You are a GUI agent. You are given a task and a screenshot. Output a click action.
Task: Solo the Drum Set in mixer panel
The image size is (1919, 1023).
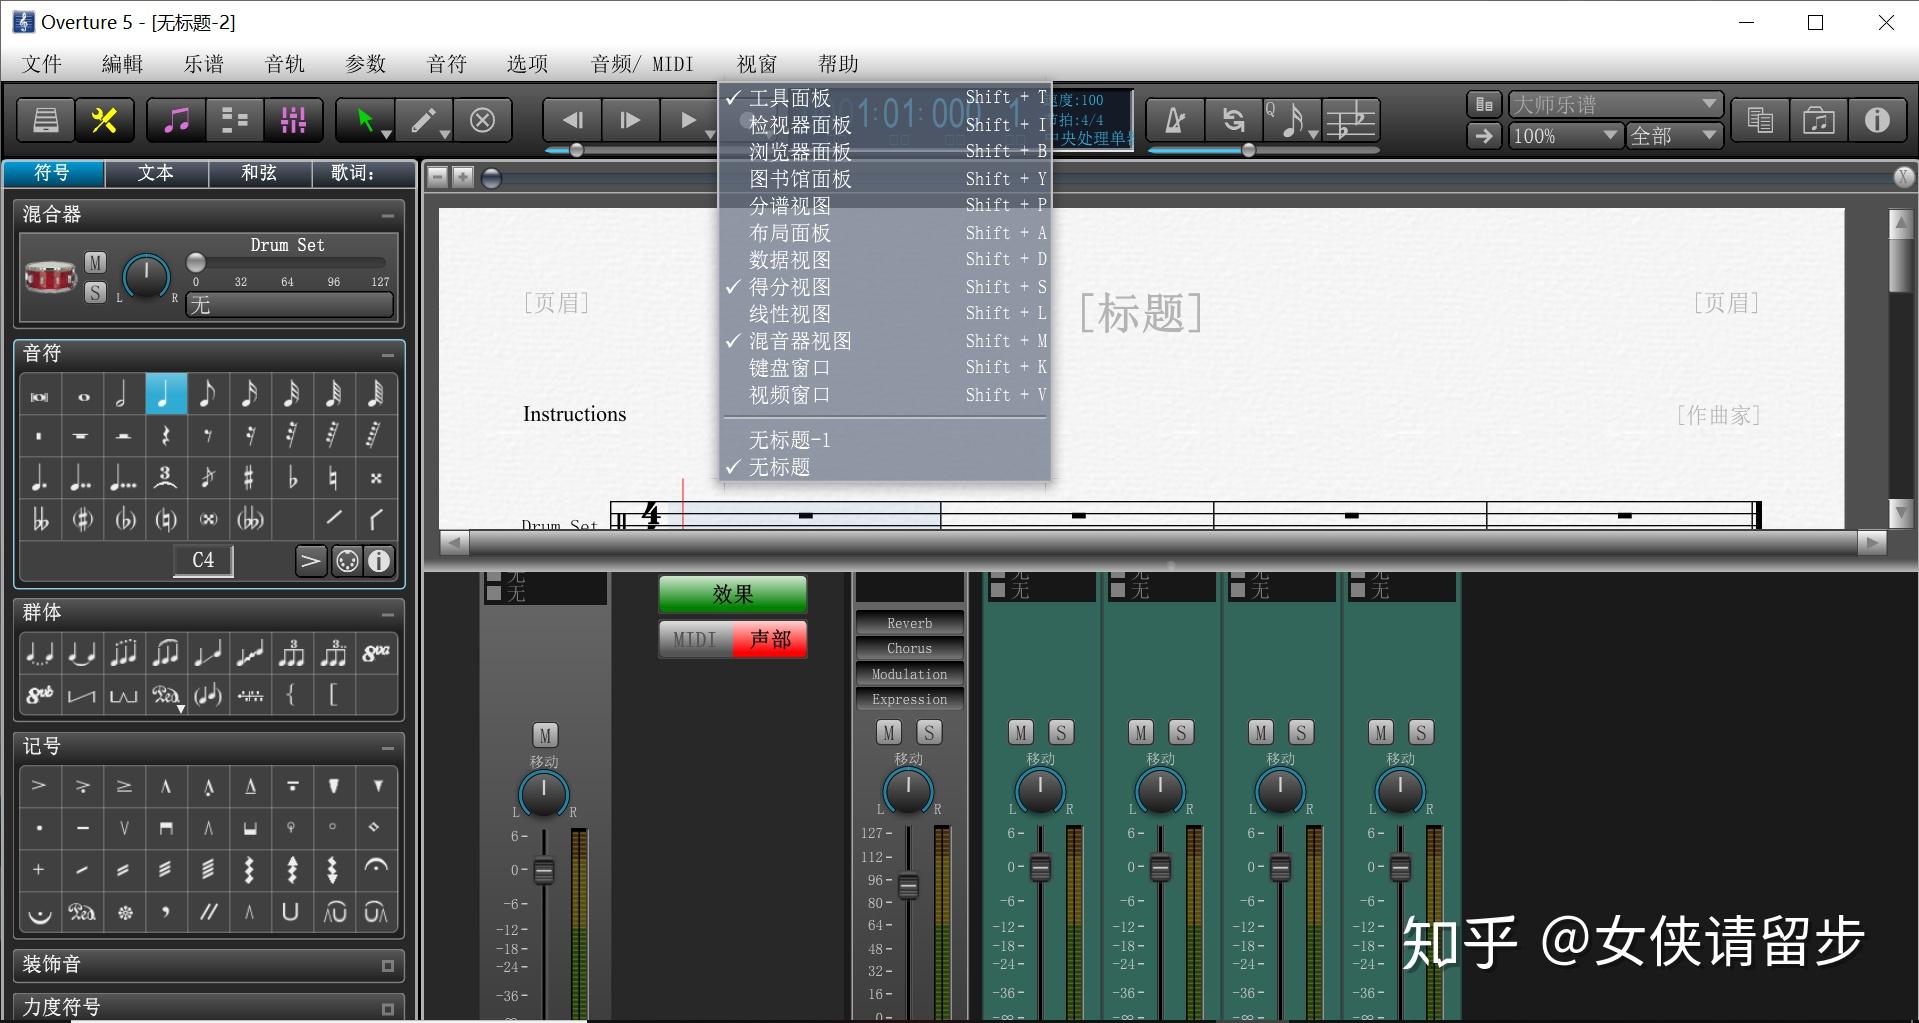tap(95, 292)
